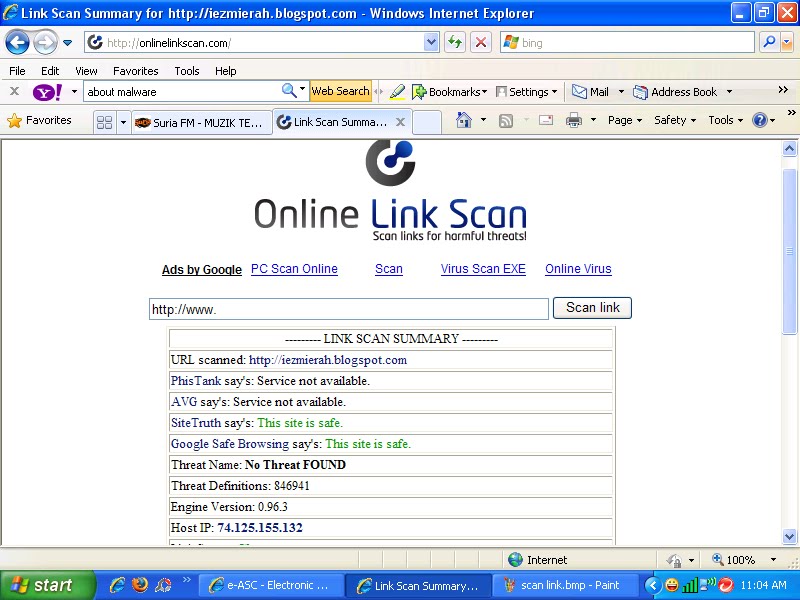Go back with the browser Back arrow
The height and width of the screenshot is (600, 800).
point(17,42)
